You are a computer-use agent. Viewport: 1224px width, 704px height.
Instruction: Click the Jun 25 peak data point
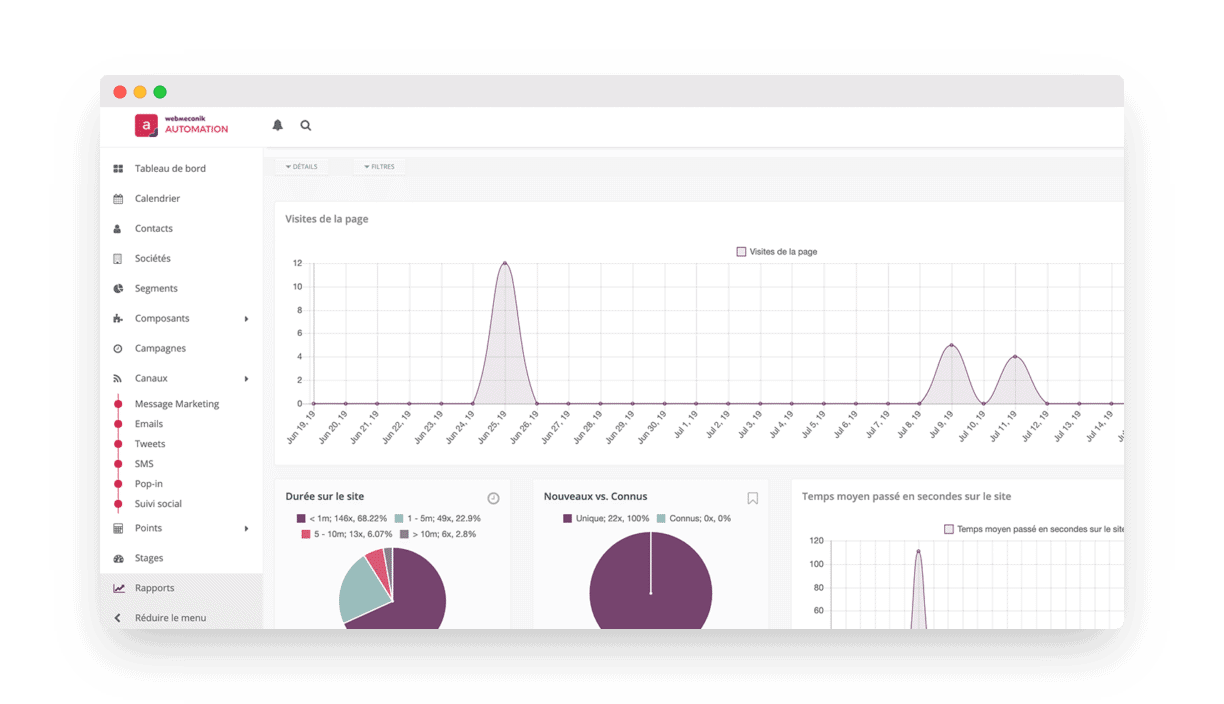click(505, 263)
